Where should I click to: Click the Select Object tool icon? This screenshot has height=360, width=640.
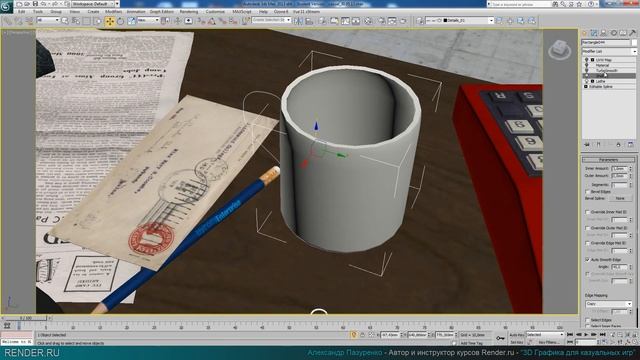coord(65,21)
